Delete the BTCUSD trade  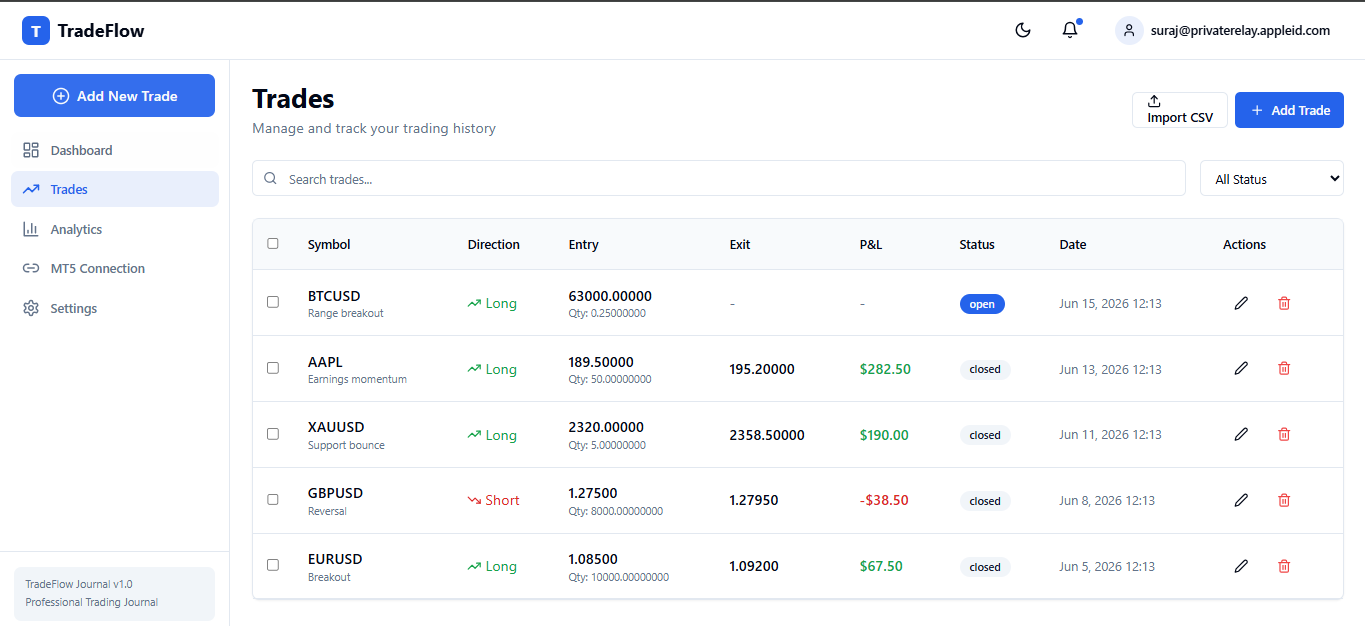coord(1284,303)
